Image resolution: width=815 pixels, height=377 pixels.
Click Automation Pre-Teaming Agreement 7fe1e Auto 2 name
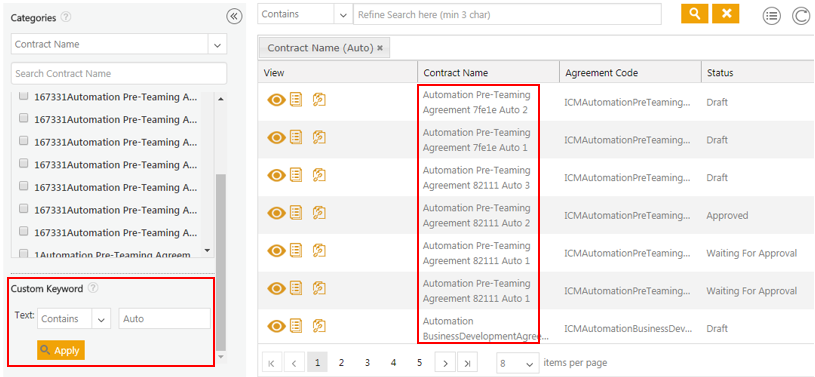click(476, 102)
